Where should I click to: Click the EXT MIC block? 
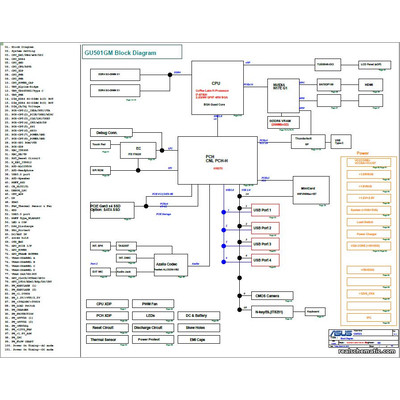point(100,272)
